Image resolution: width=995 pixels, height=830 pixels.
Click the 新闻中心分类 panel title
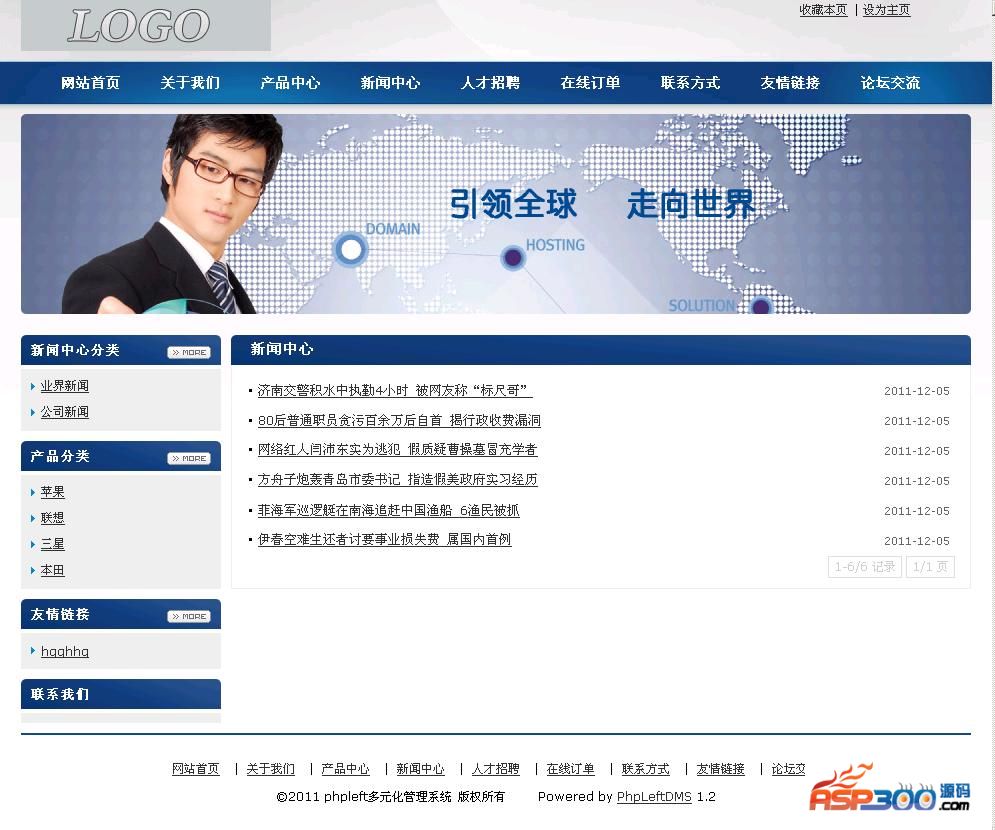click(x=75, y=350)
